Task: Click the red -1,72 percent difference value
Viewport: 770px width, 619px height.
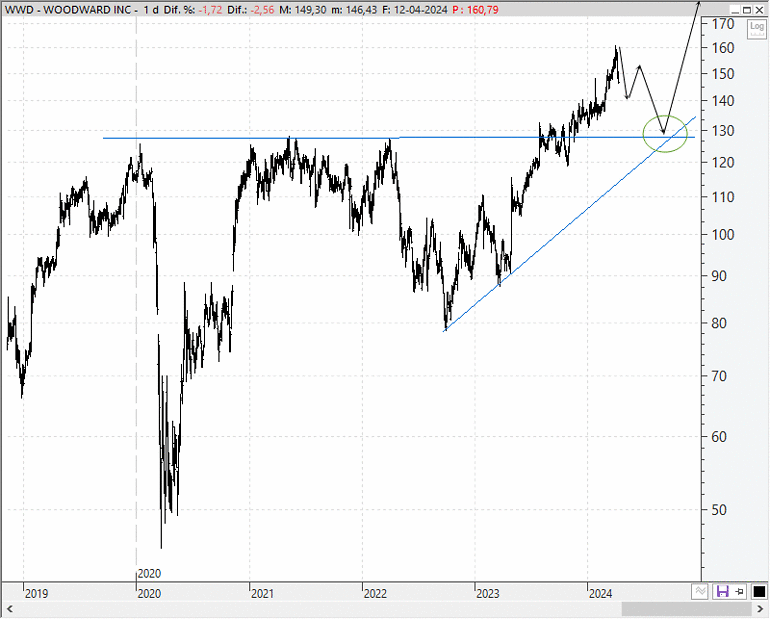Action: (x=210, y=10)
